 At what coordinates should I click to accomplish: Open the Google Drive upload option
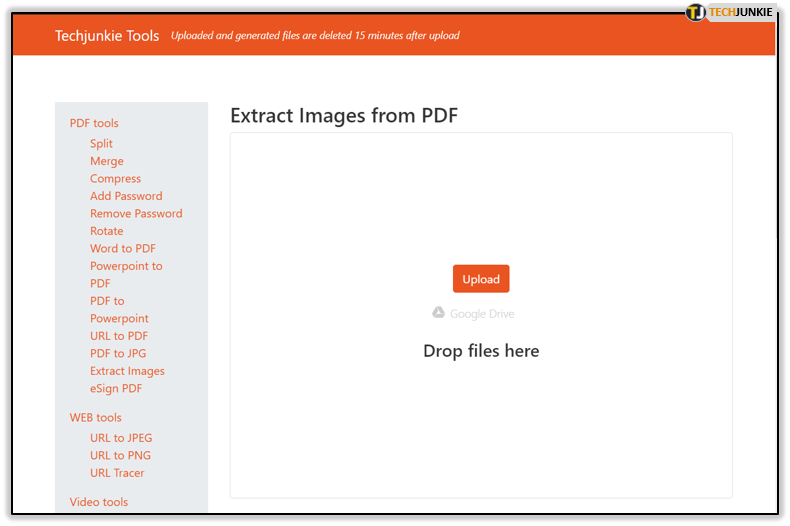pyautogui.click(x=473, y=313)
